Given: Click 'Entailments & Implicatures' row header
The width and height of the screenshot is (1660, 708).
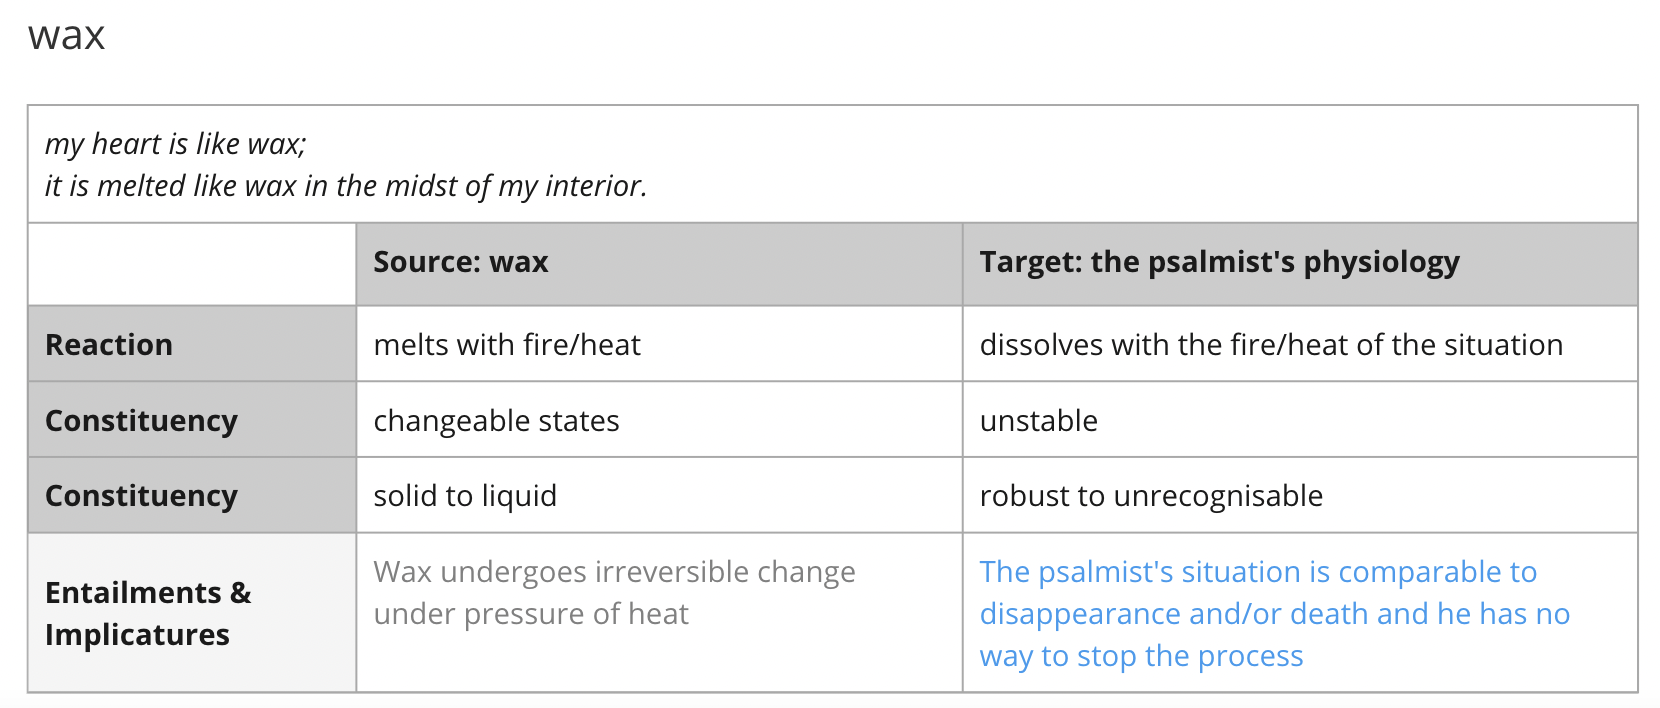Looking at the screenshot, I should pos(147,613).
